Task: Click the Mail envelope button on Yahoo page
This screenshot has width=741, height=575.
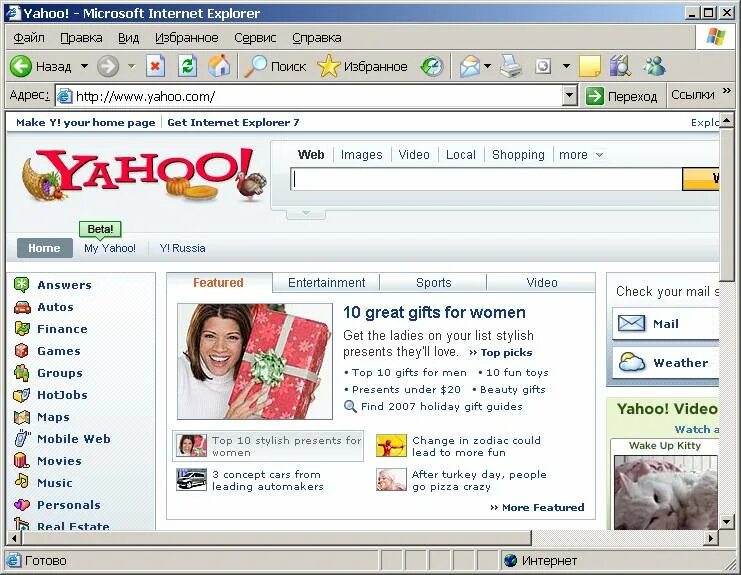Action: tap(665, 324)
